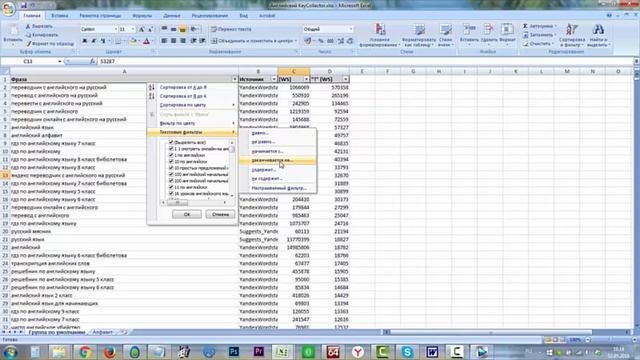640x360 pixels.
Task: Open the column D filter dropdown
Action: (x=346, y=79)
